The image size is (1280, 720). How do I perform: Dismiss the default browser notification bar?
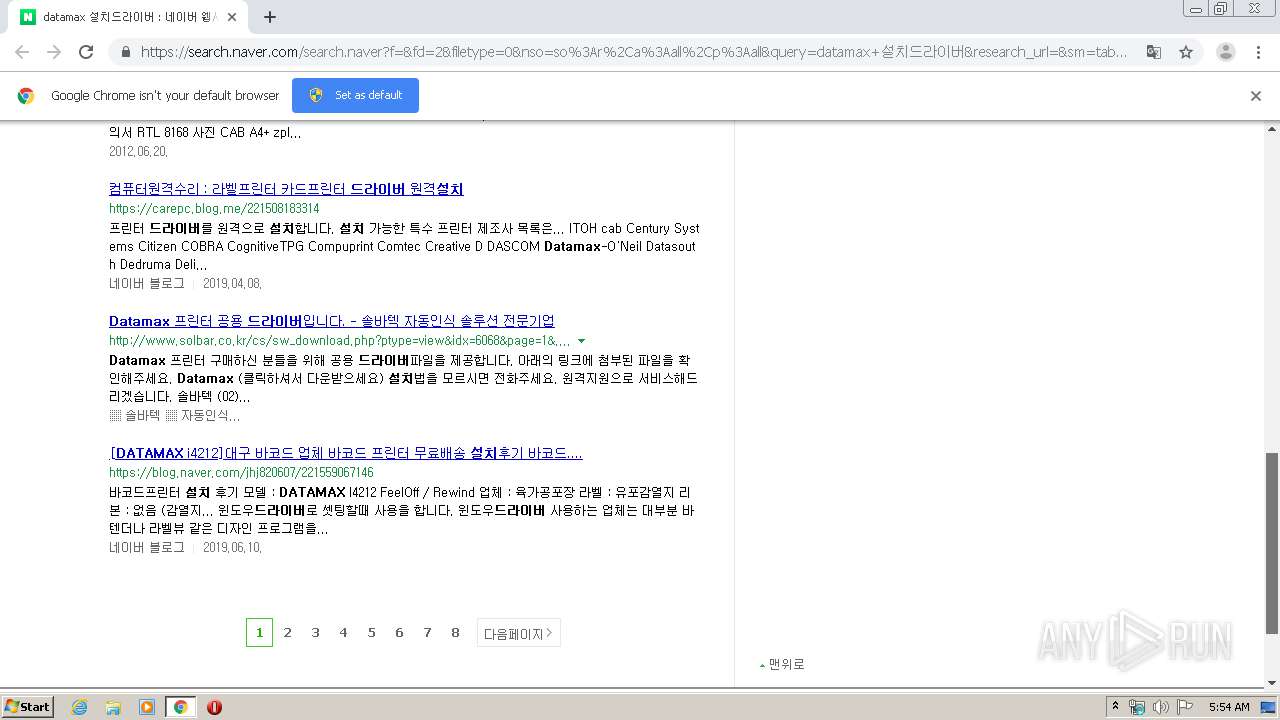[x=1256, y=96]
